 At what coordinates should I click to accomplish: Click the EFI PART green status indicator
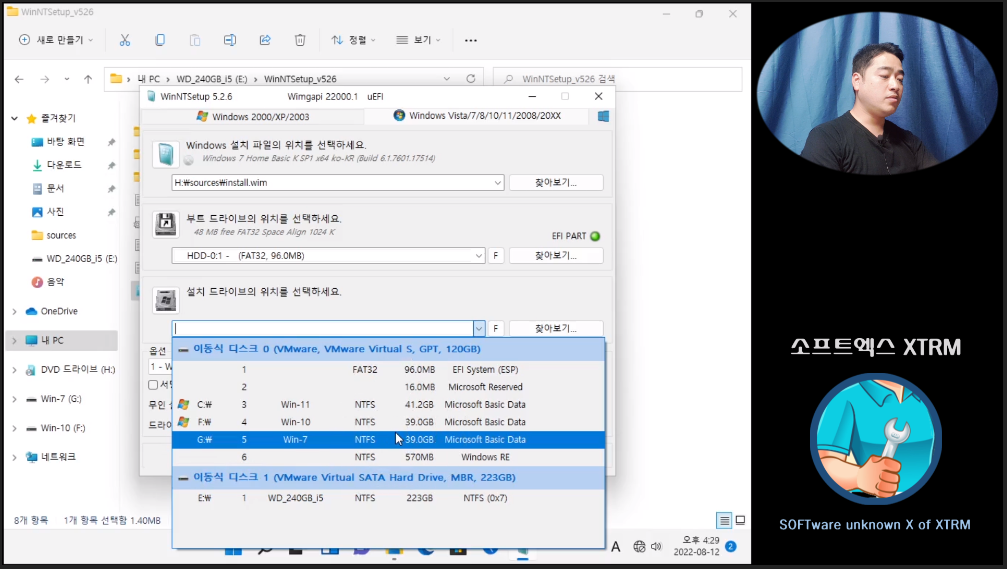[595, 236]
